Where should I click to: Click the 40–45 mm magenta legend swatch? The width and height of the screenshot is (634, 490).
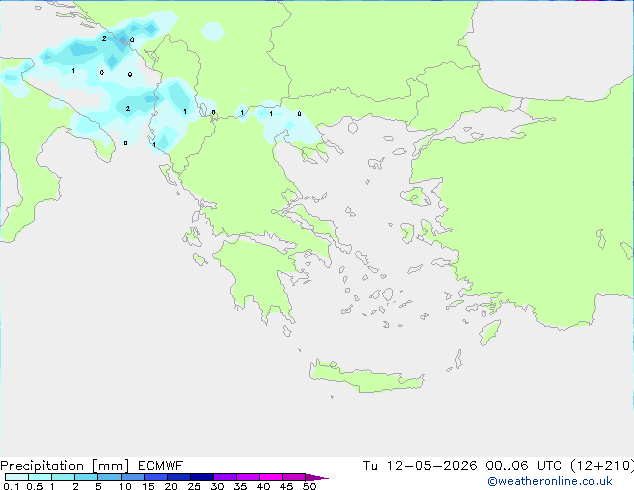pos(271,477)
